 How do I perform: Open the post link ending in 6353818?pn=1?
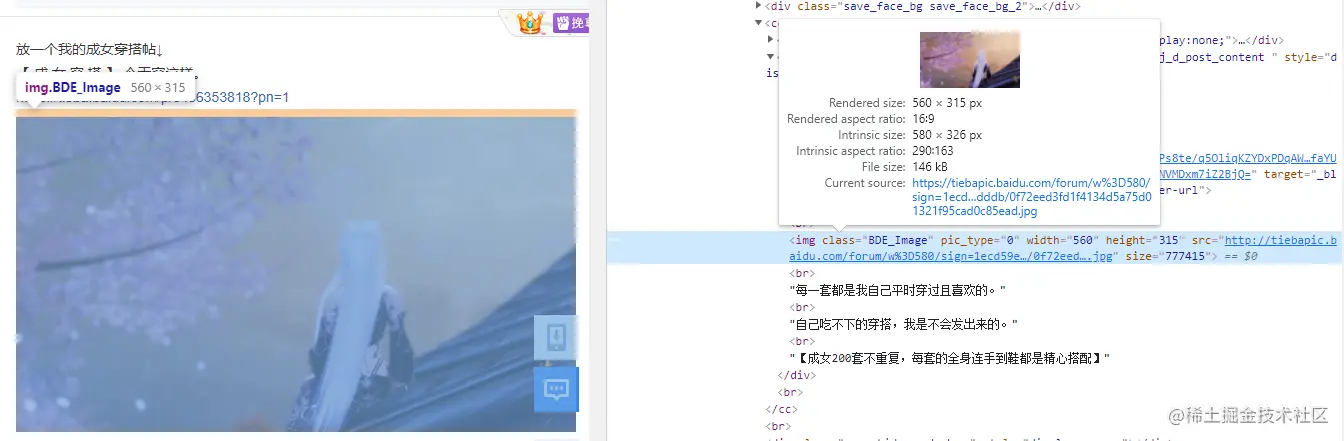[x=152, y=97]
